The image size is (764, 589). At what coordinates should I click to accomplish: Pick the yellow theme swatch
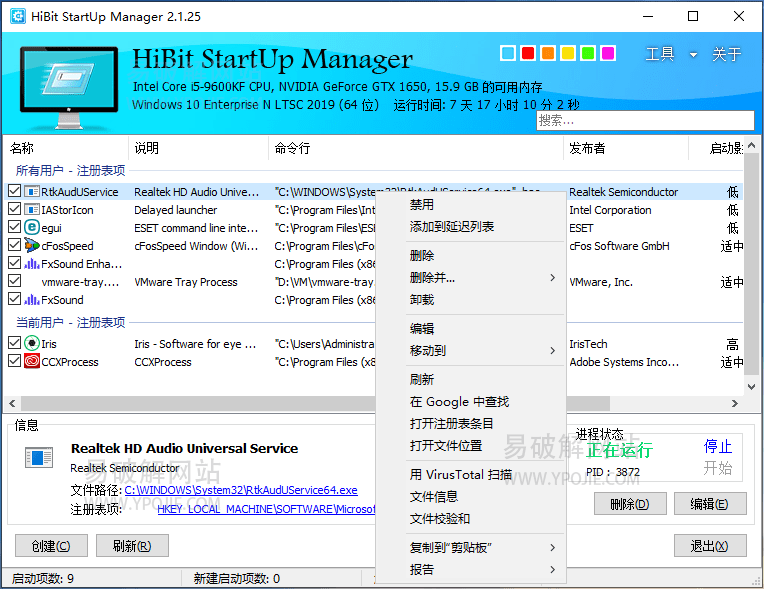click(x=568, y=53)
